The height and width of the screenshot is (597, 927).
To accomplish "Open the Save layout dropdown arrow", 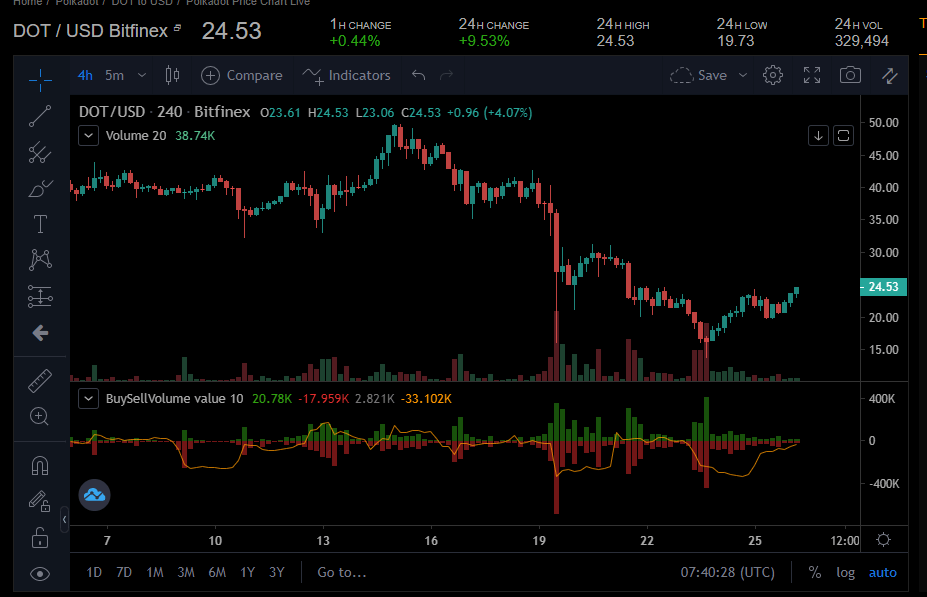I will pos(743,75).
